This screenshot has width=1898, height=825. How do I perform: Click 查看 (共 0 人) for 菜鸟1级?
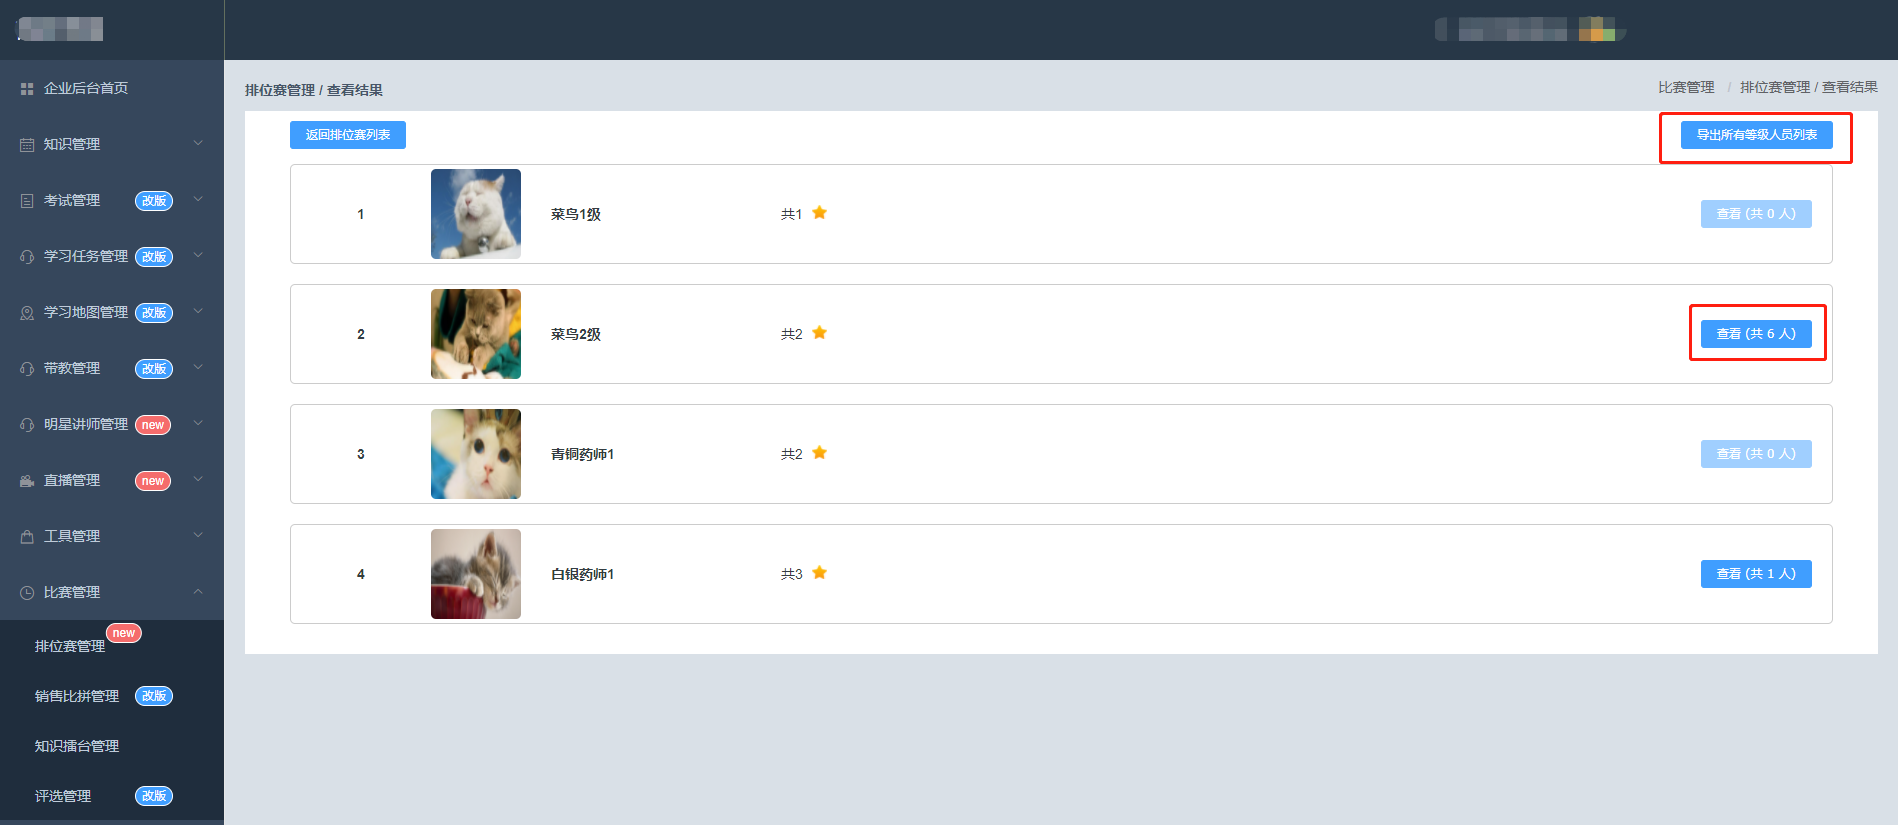[1756, 214]
